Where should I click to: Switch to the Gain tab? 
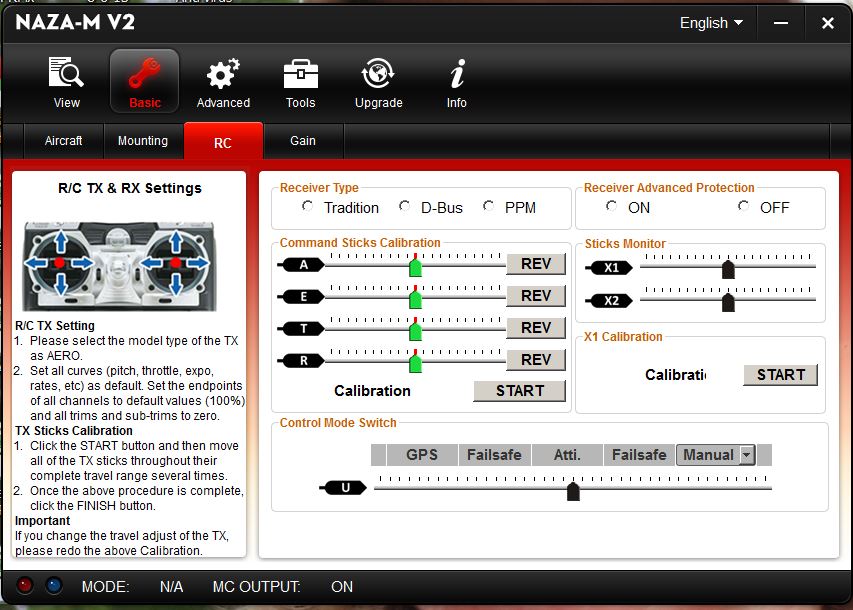(x=303, y=140)
